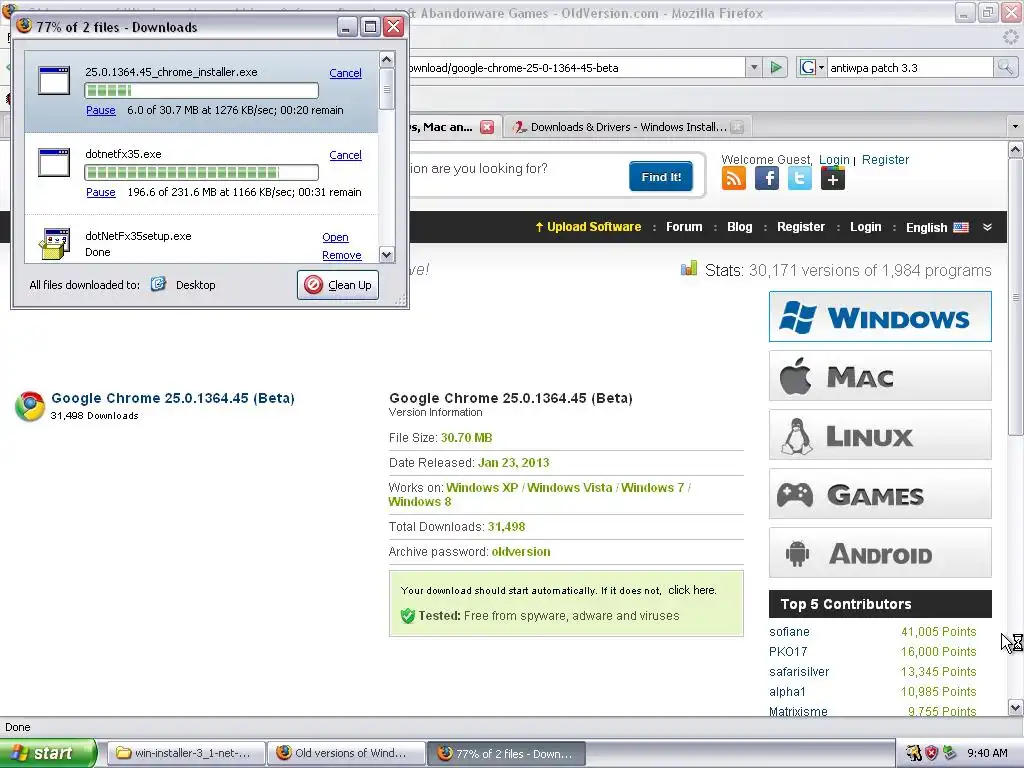
Task: Click the Login link next to Welcome Guest
Action: (x=834, y=159)
